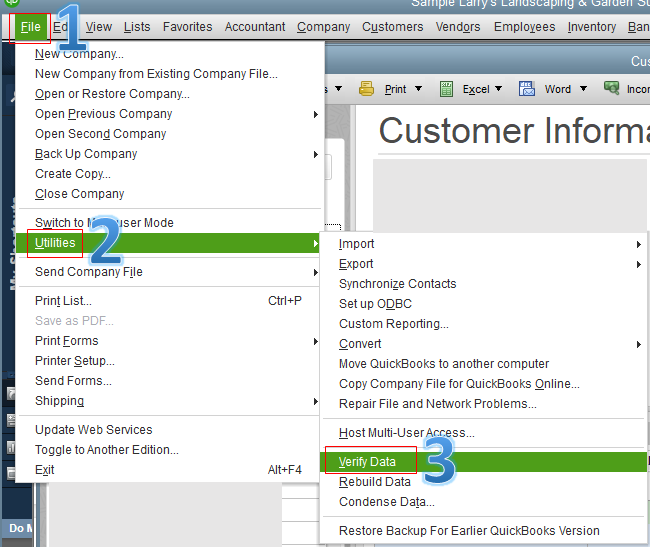Image resolution: width=650 pixels, height=547 pixels.
Task: Click the Word document icon
Action: [x=527, y=89]
